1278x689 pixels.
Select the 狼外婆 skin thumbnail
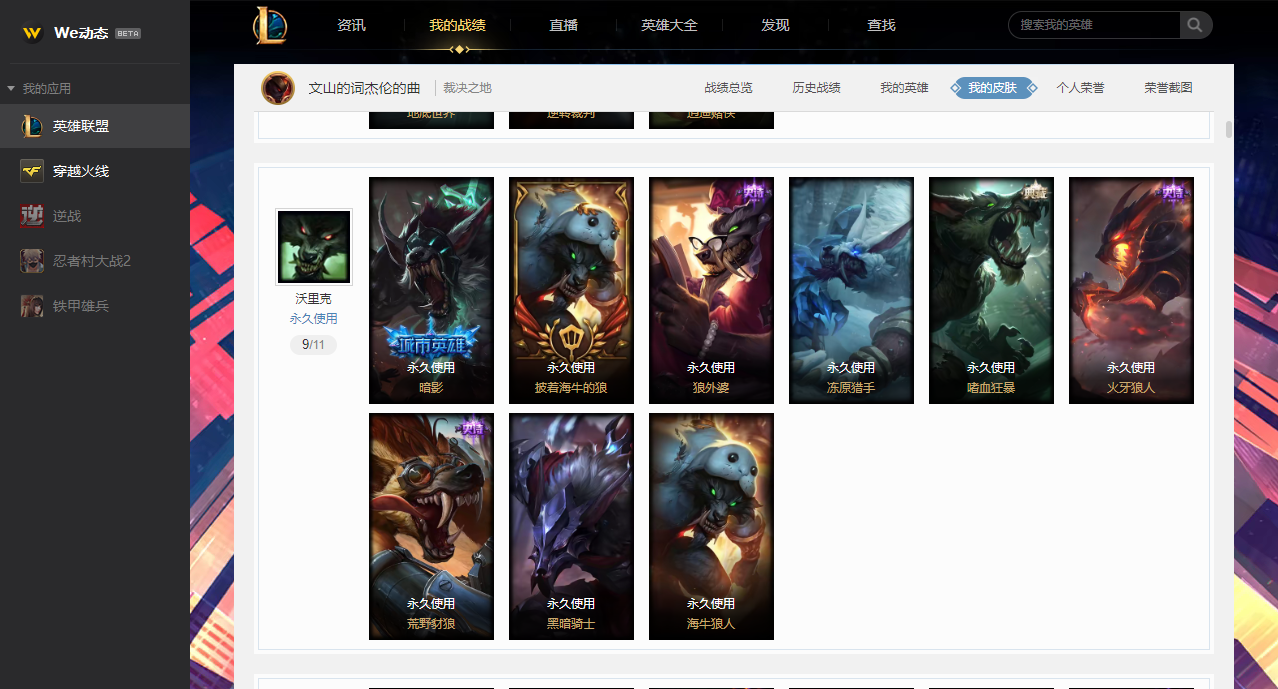point(711,290)
